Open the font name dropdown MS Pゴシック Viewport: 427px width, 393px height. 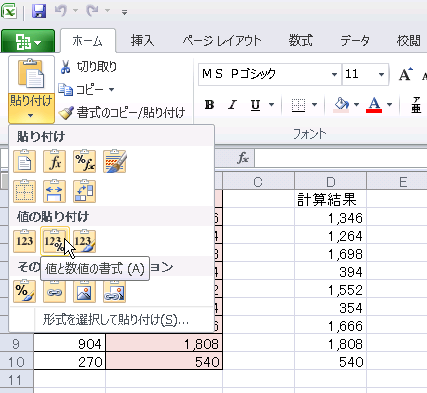334,74
